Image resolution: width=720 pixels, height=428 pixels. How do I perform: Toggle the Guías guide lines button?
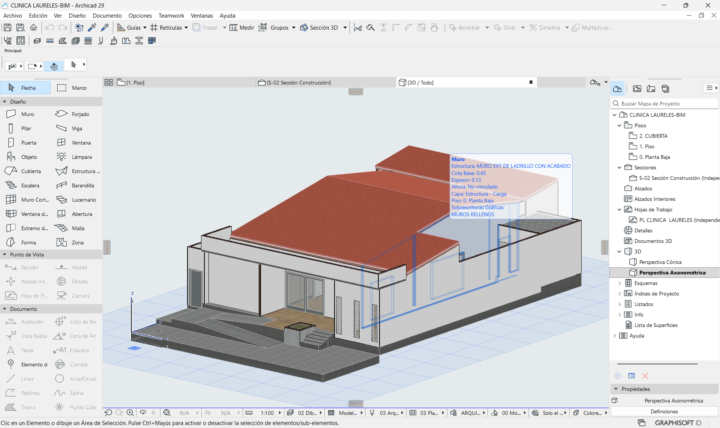128,28
